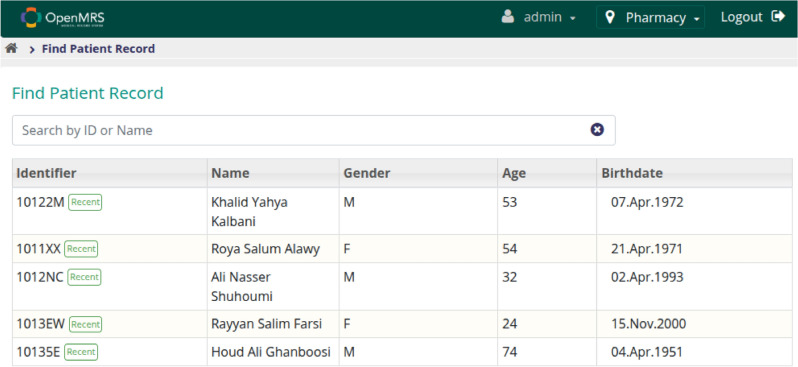Click the breadcrumb chevron separator
The height and width of the screenshot is (367, 798).
(x=32, y=49)
